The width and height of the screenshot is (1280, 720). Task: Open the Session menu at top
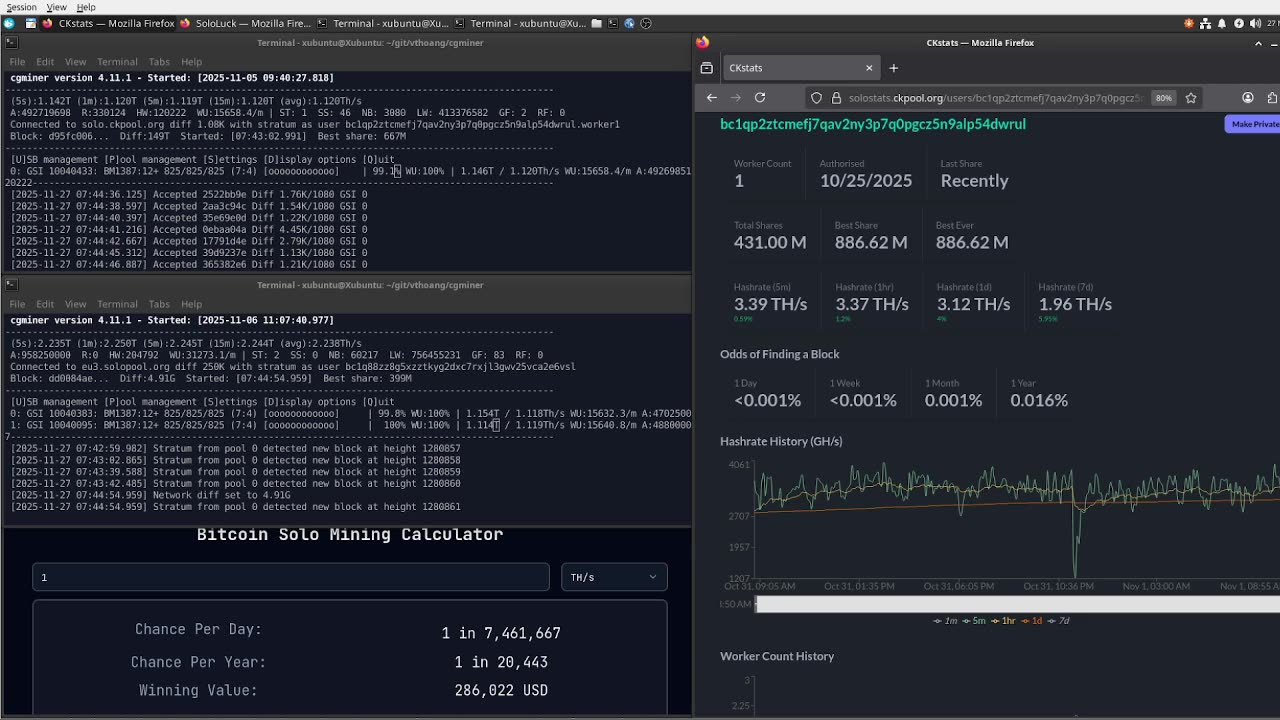tap(21, 7)
